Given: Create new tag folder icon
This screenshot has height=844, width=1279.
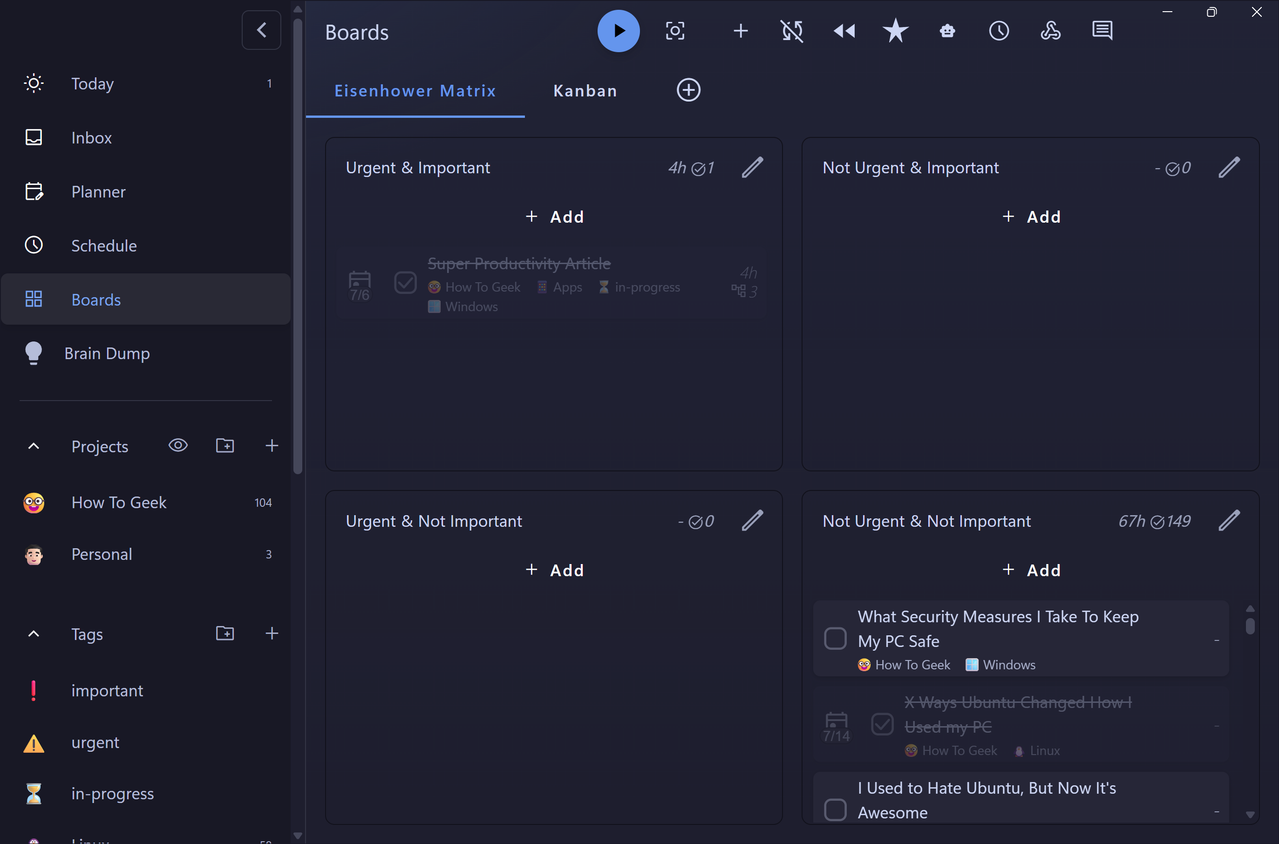Looking at the screenshot, I should tap(225, 634).
